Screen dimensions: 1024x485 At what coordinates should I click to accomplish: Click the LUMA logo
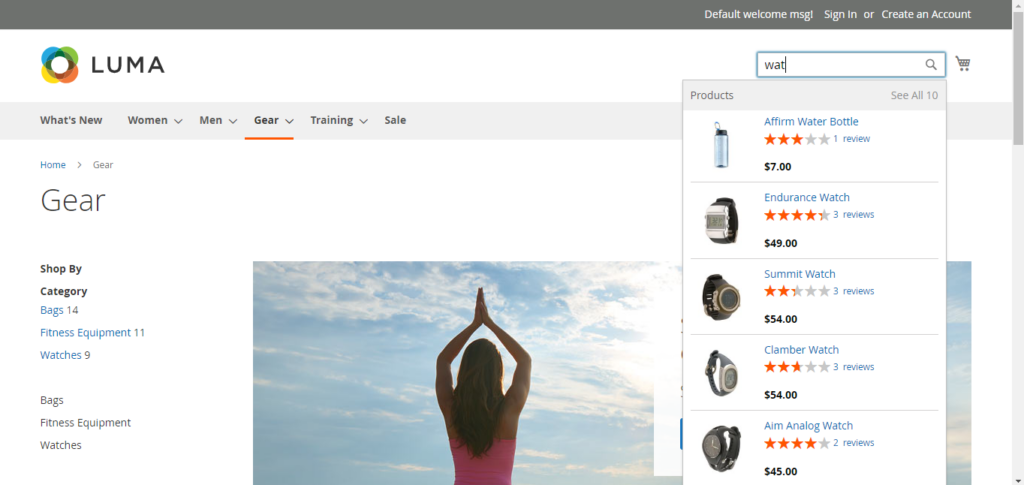103,66
